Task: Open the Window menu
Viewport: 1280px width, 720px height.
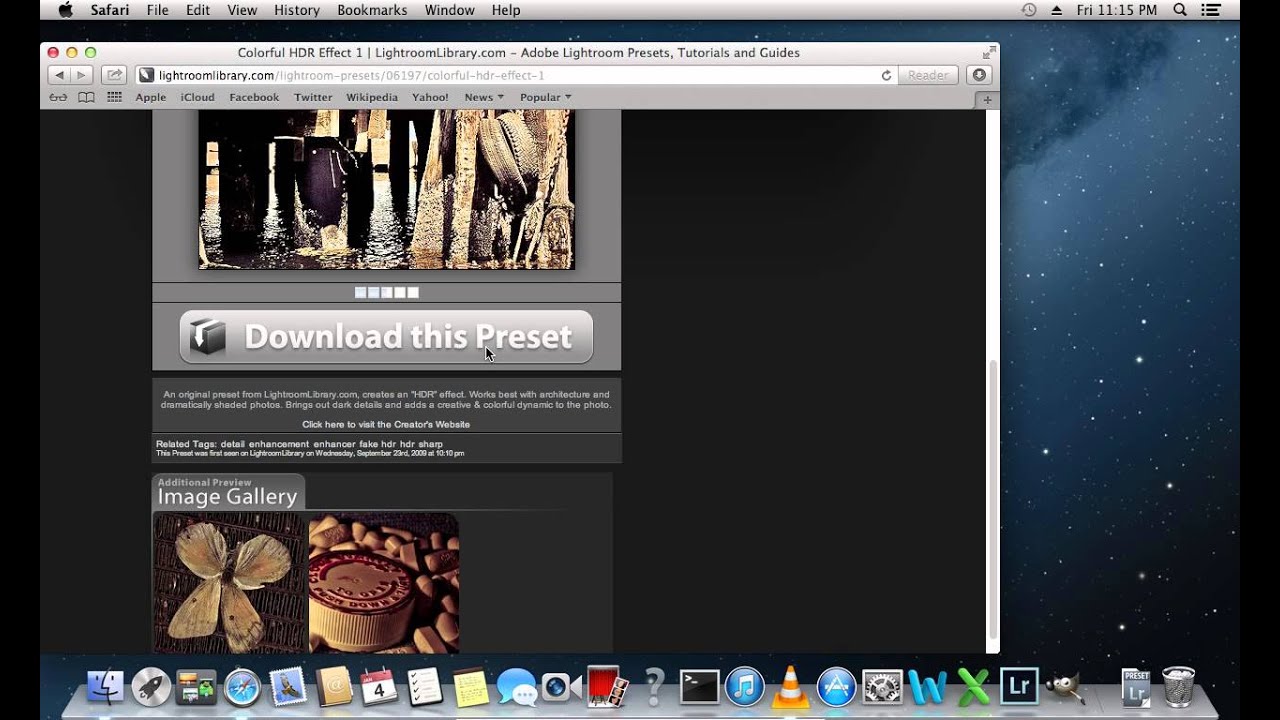Action: click(x=450, y=10)
